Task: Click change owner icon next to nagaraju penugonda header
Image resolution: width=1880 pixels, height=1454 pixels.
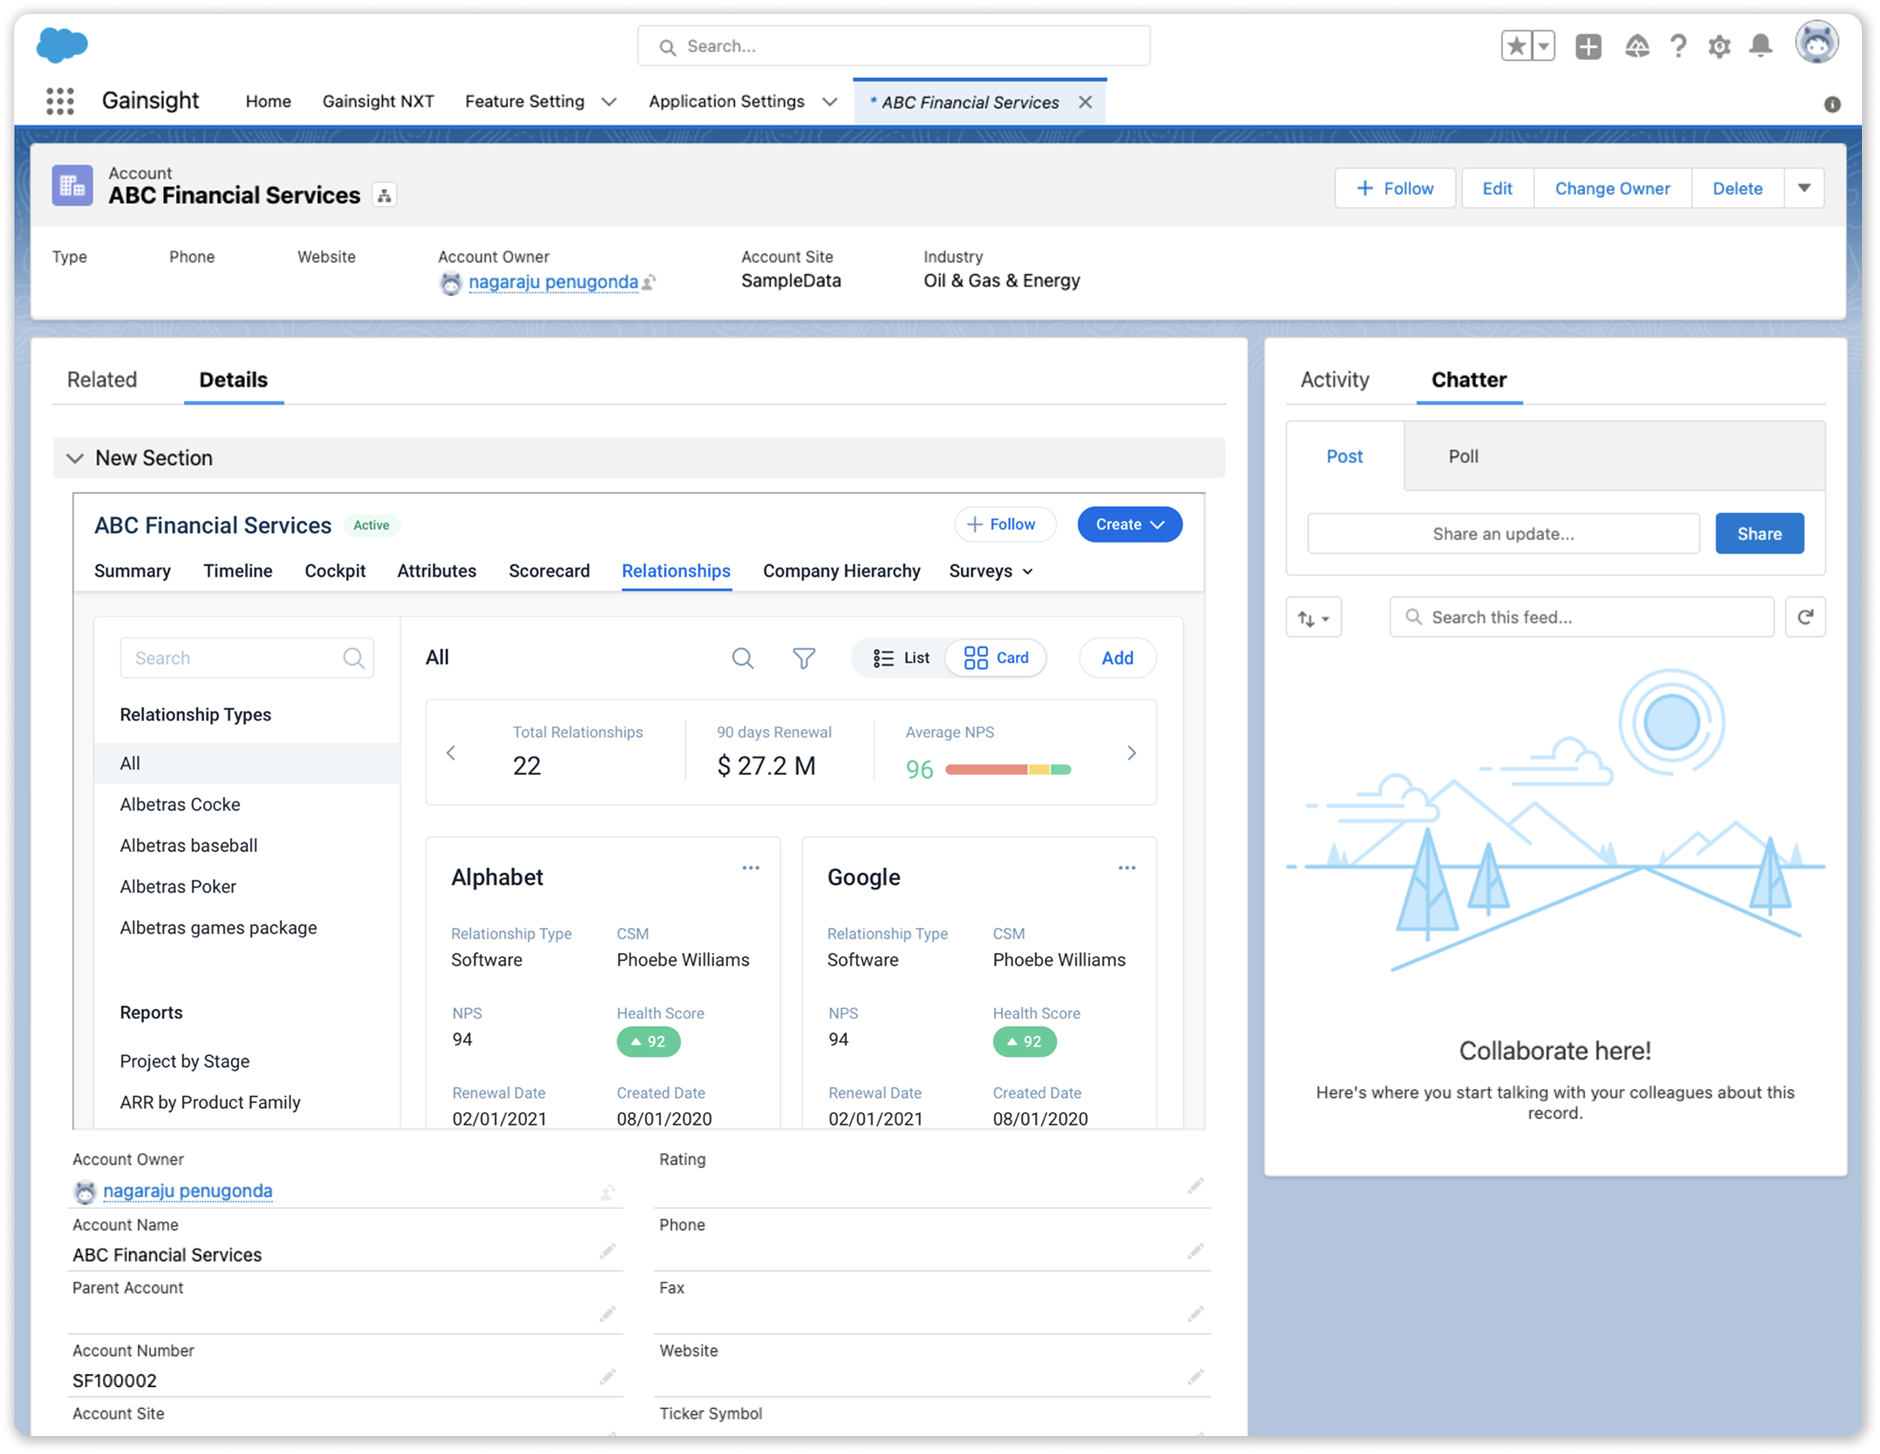Action: (x=649, y=283)
